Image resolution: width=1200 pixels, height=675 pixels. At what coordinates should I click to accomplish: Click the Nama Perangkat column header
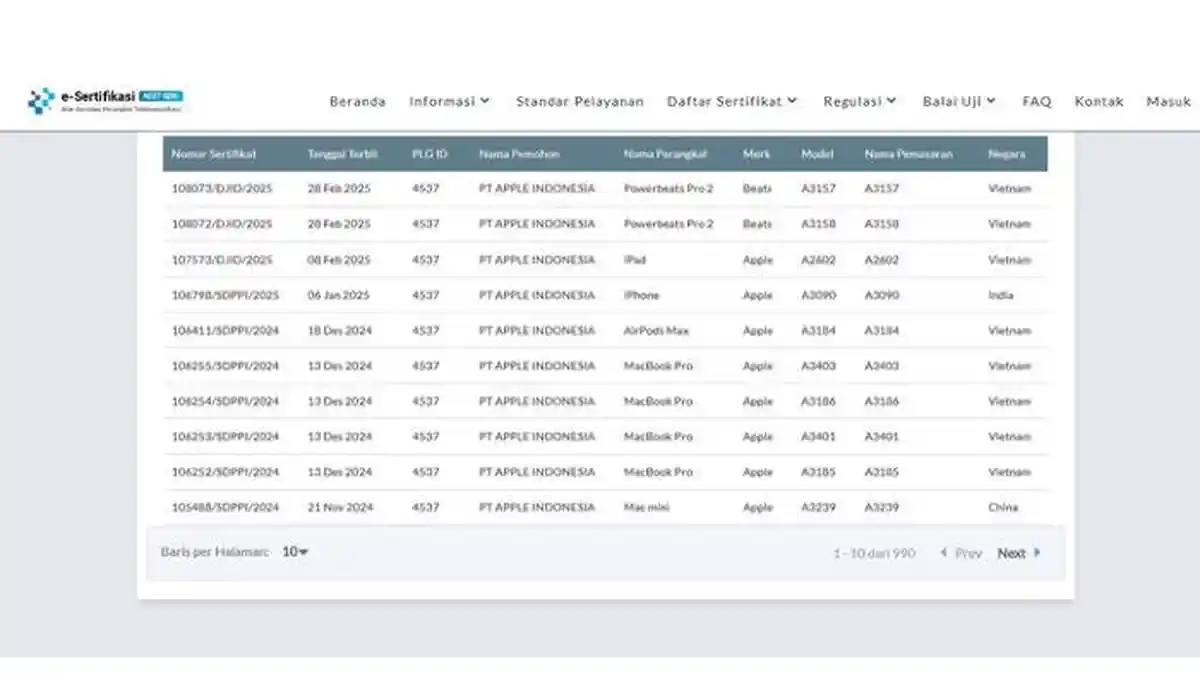(665, 154)
